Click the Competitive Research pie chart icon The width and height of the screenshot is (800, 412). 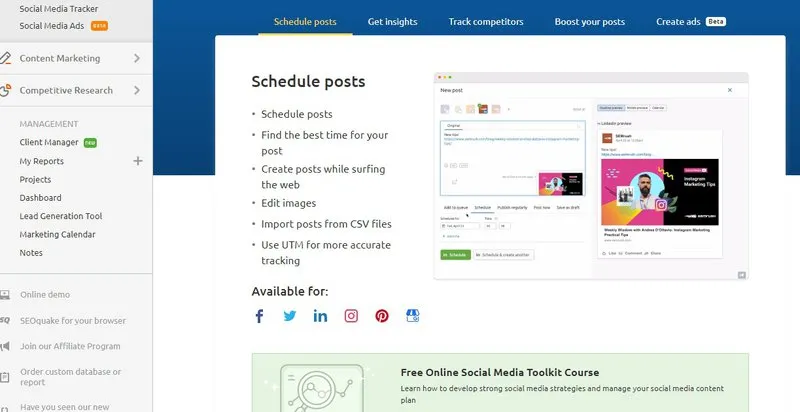pos(5,90)
